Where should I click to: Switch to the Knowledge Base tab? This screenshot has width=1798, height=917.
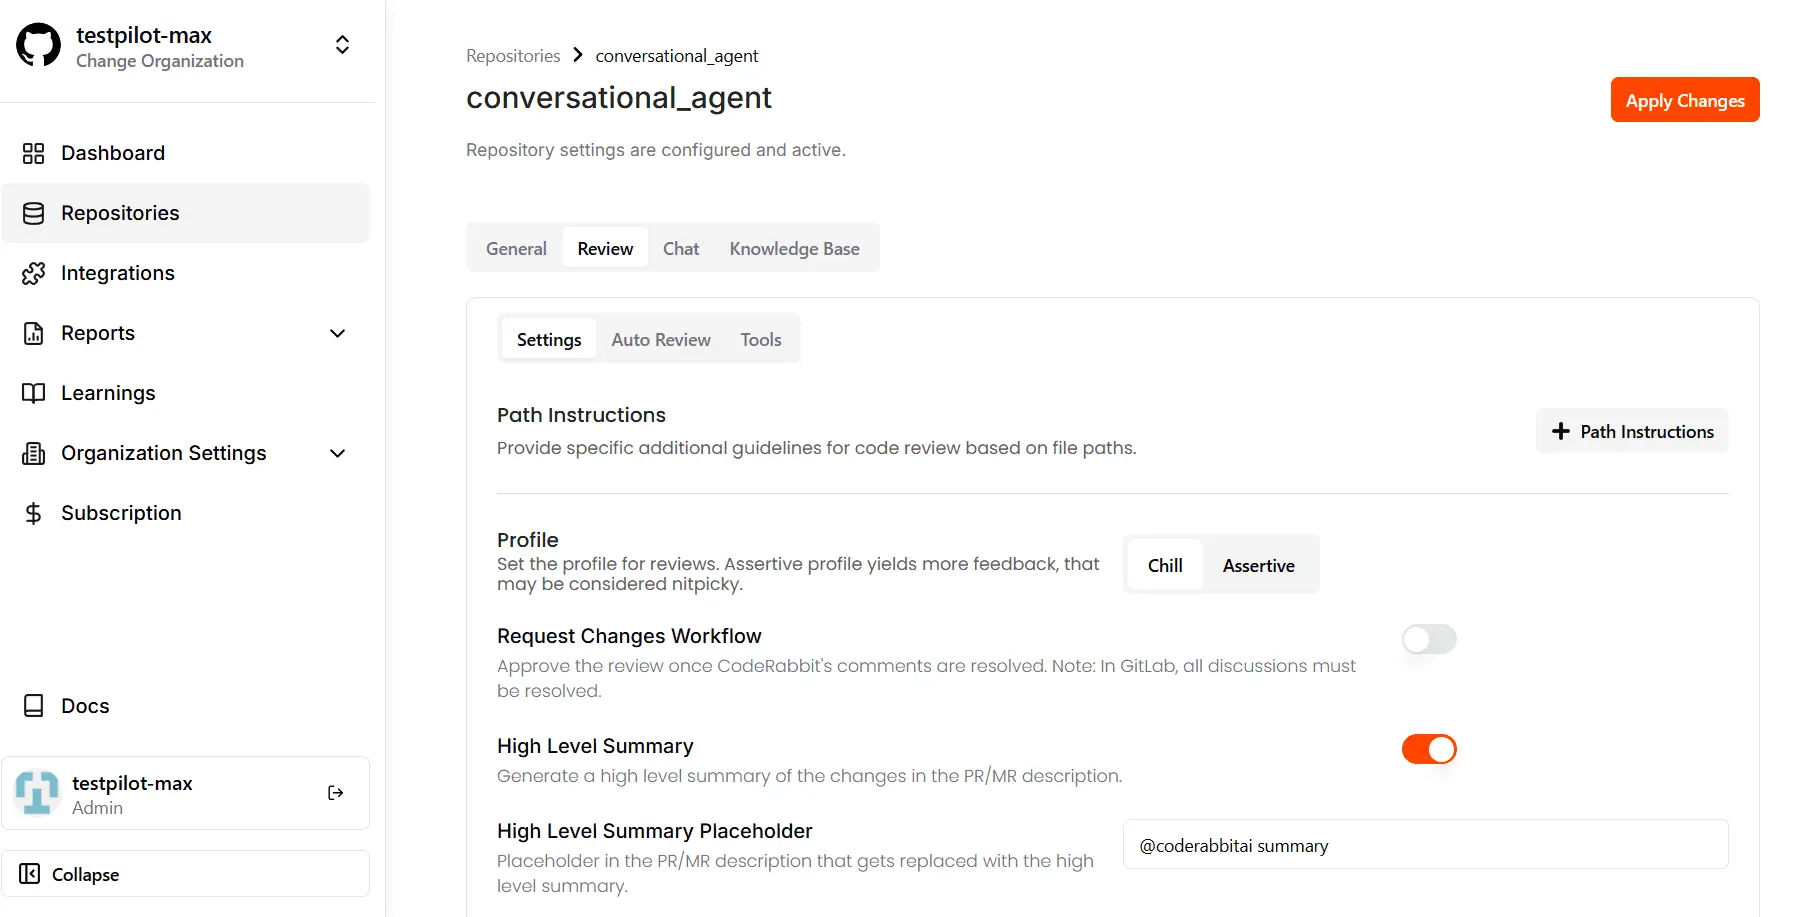[x=794, y=249]
